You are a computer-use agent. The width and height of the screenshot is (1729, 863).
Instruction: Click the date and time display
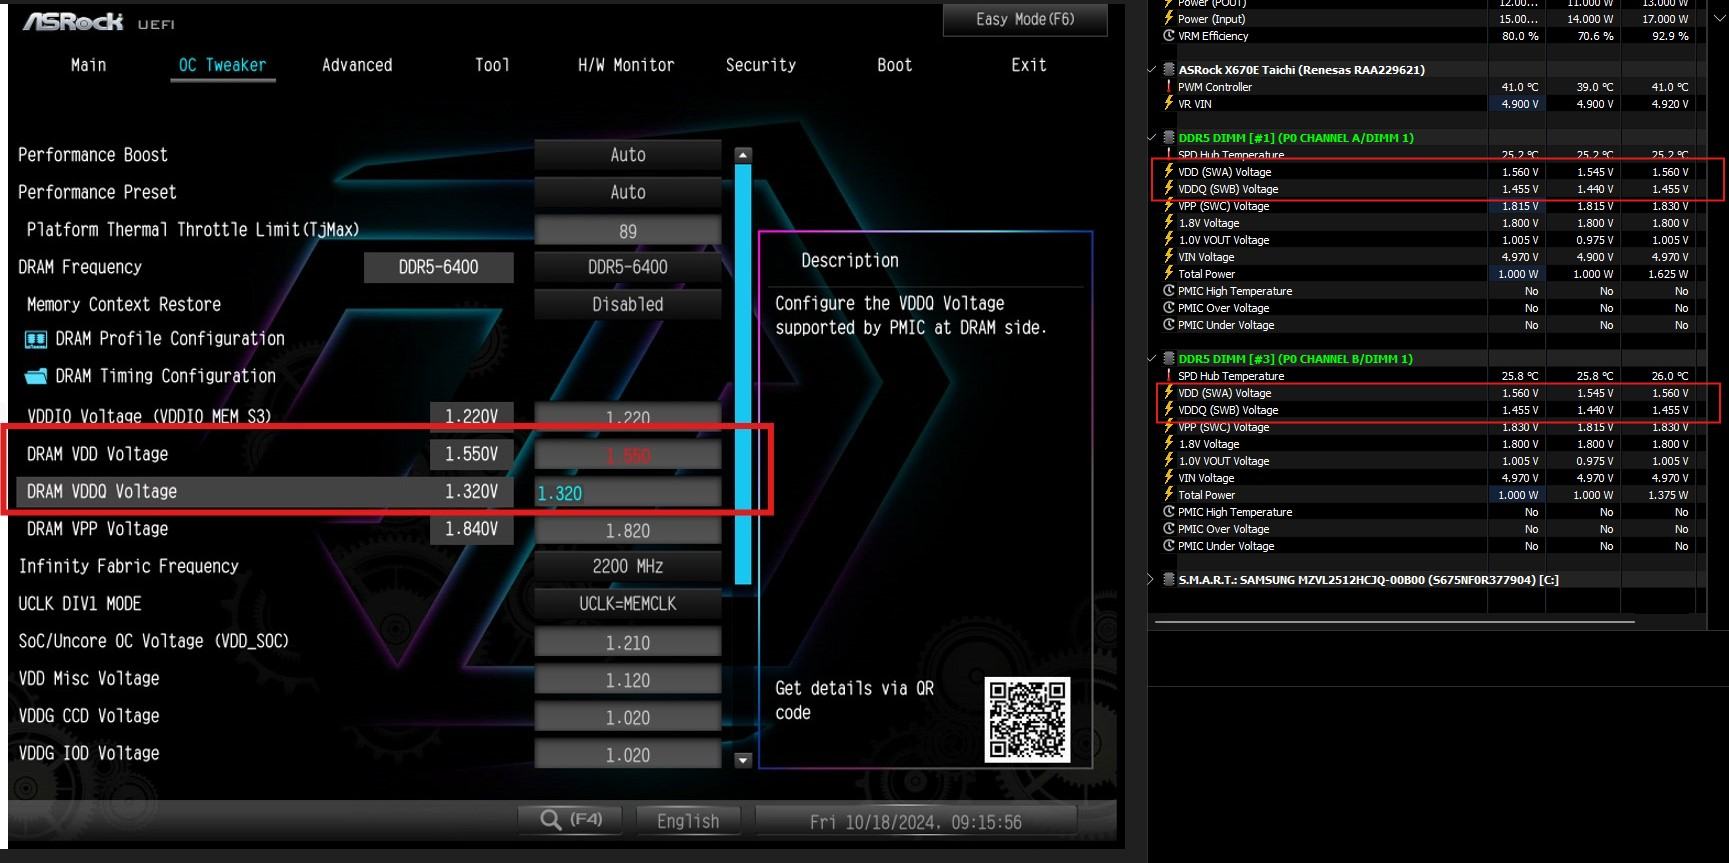pyautogui.click(x=916, y=822)
